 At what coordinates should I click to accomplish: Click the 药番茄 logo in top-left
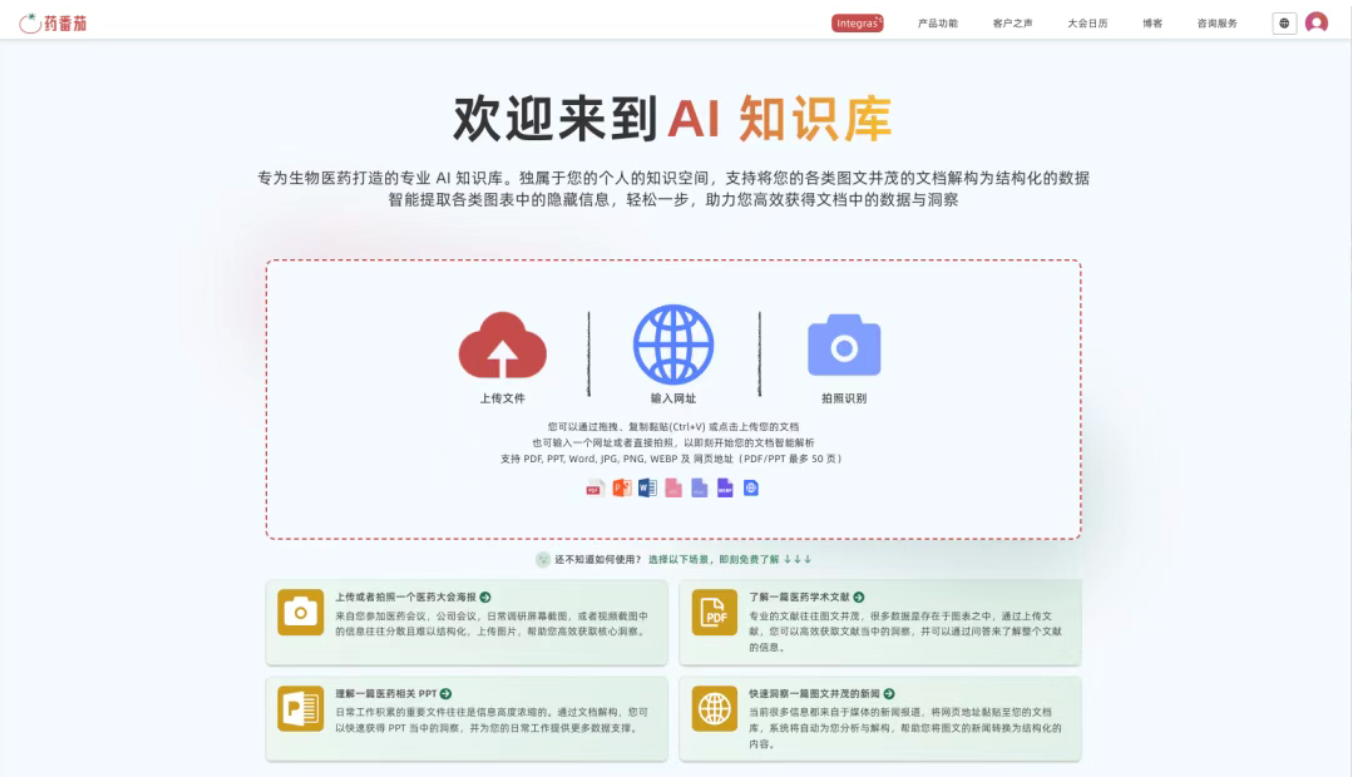point(53,23)
